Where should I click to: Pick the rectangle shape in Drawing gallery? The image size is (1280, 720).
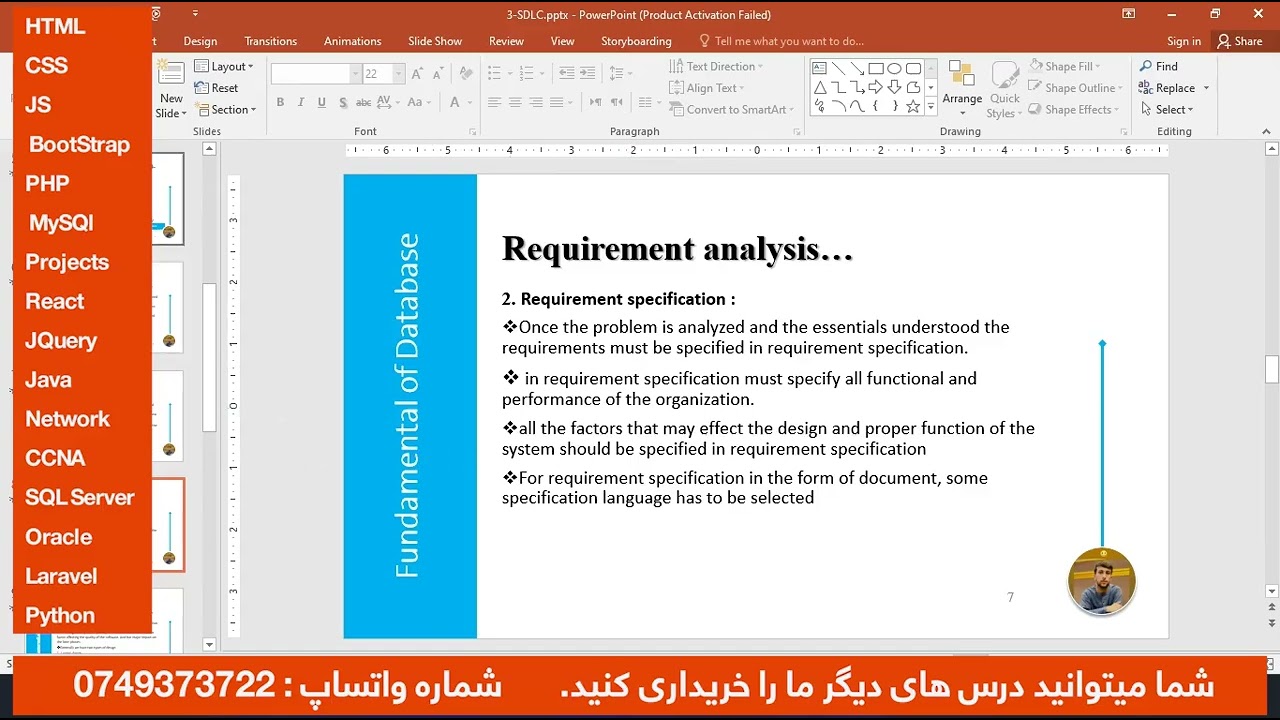pos(876,68)
